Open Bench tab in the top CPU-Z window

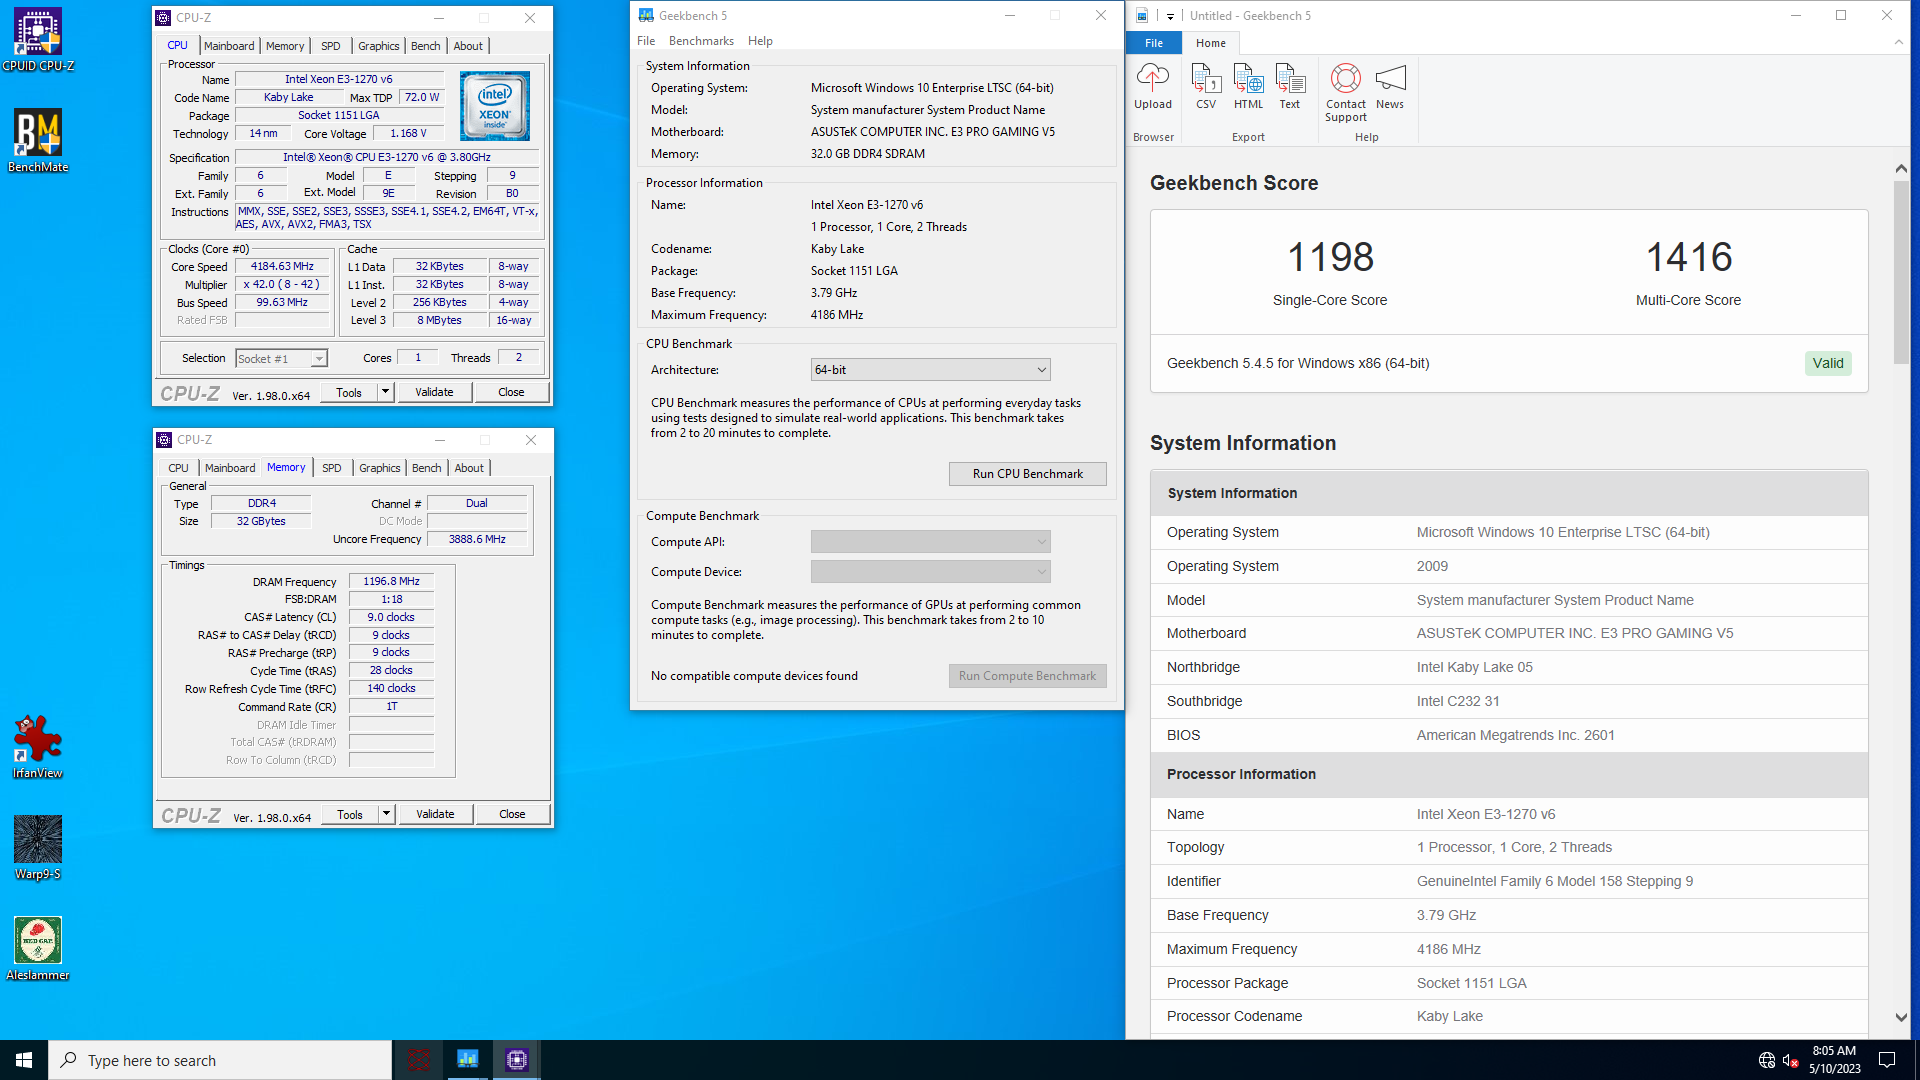pyautogui.click(x=425, y=46)
